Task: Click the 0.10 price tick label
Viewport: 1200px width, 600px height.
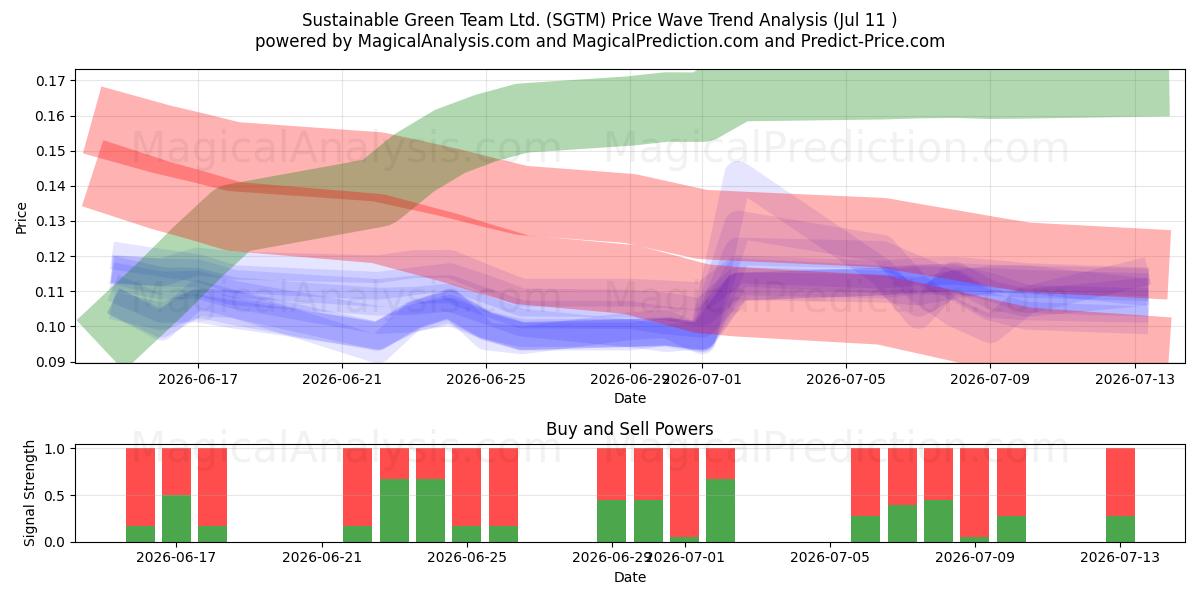Action: (x=52, y=327)
